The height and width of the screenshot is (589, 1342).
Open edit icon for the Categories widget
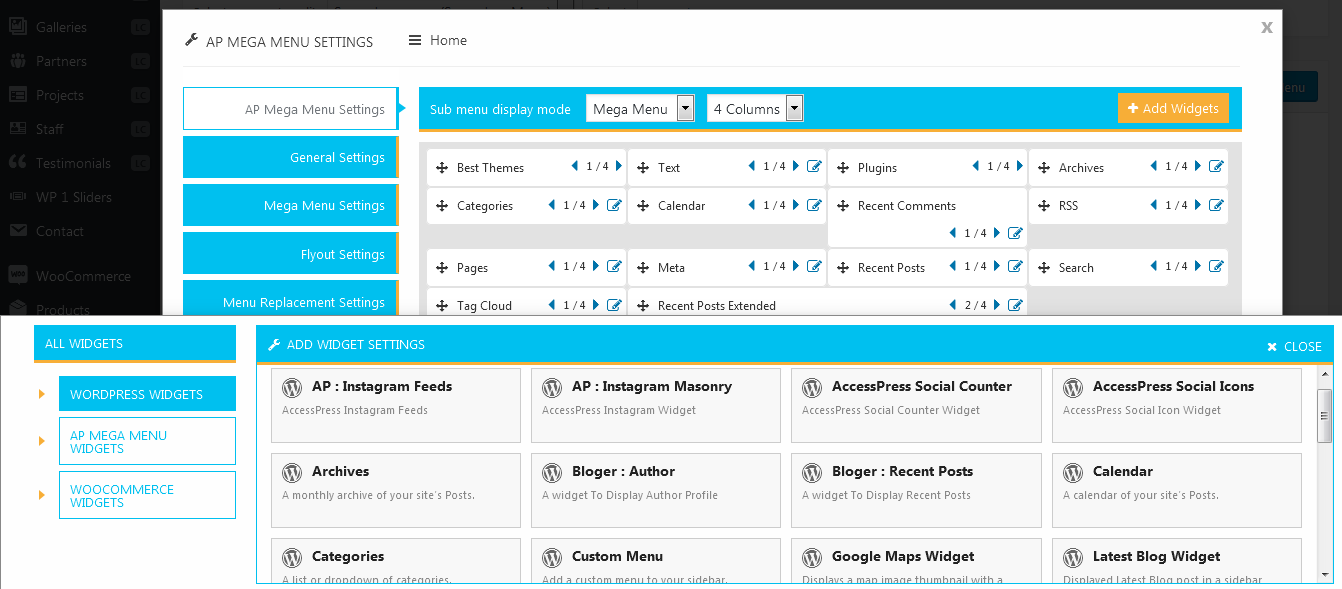click(614, 205)
